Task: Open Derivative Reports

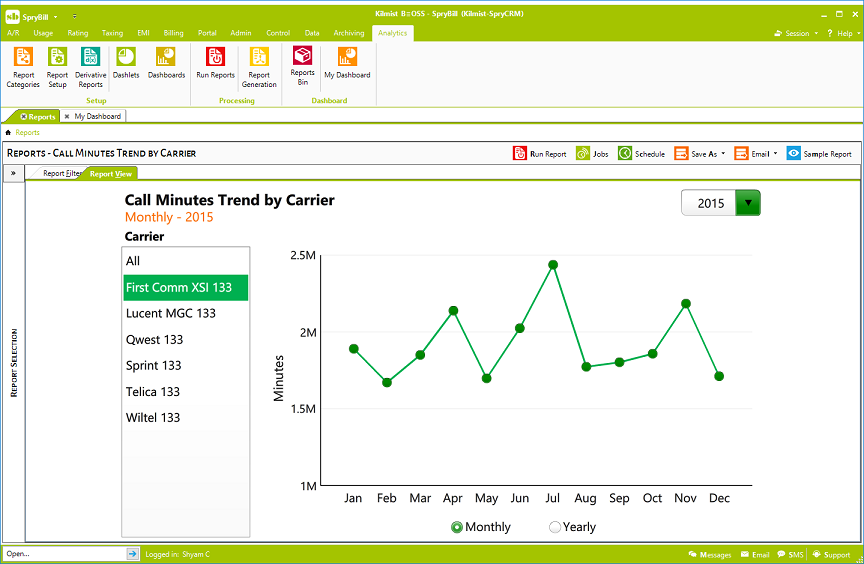Action: pos(90,67)
